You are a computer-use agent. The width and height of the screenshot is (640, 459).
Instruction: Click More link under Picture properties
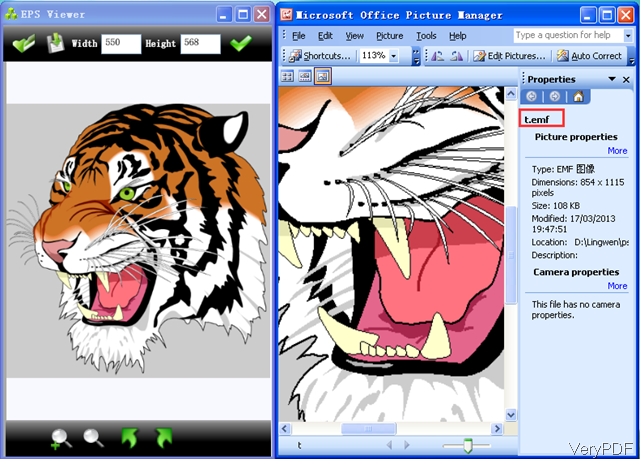click(617, 151)
